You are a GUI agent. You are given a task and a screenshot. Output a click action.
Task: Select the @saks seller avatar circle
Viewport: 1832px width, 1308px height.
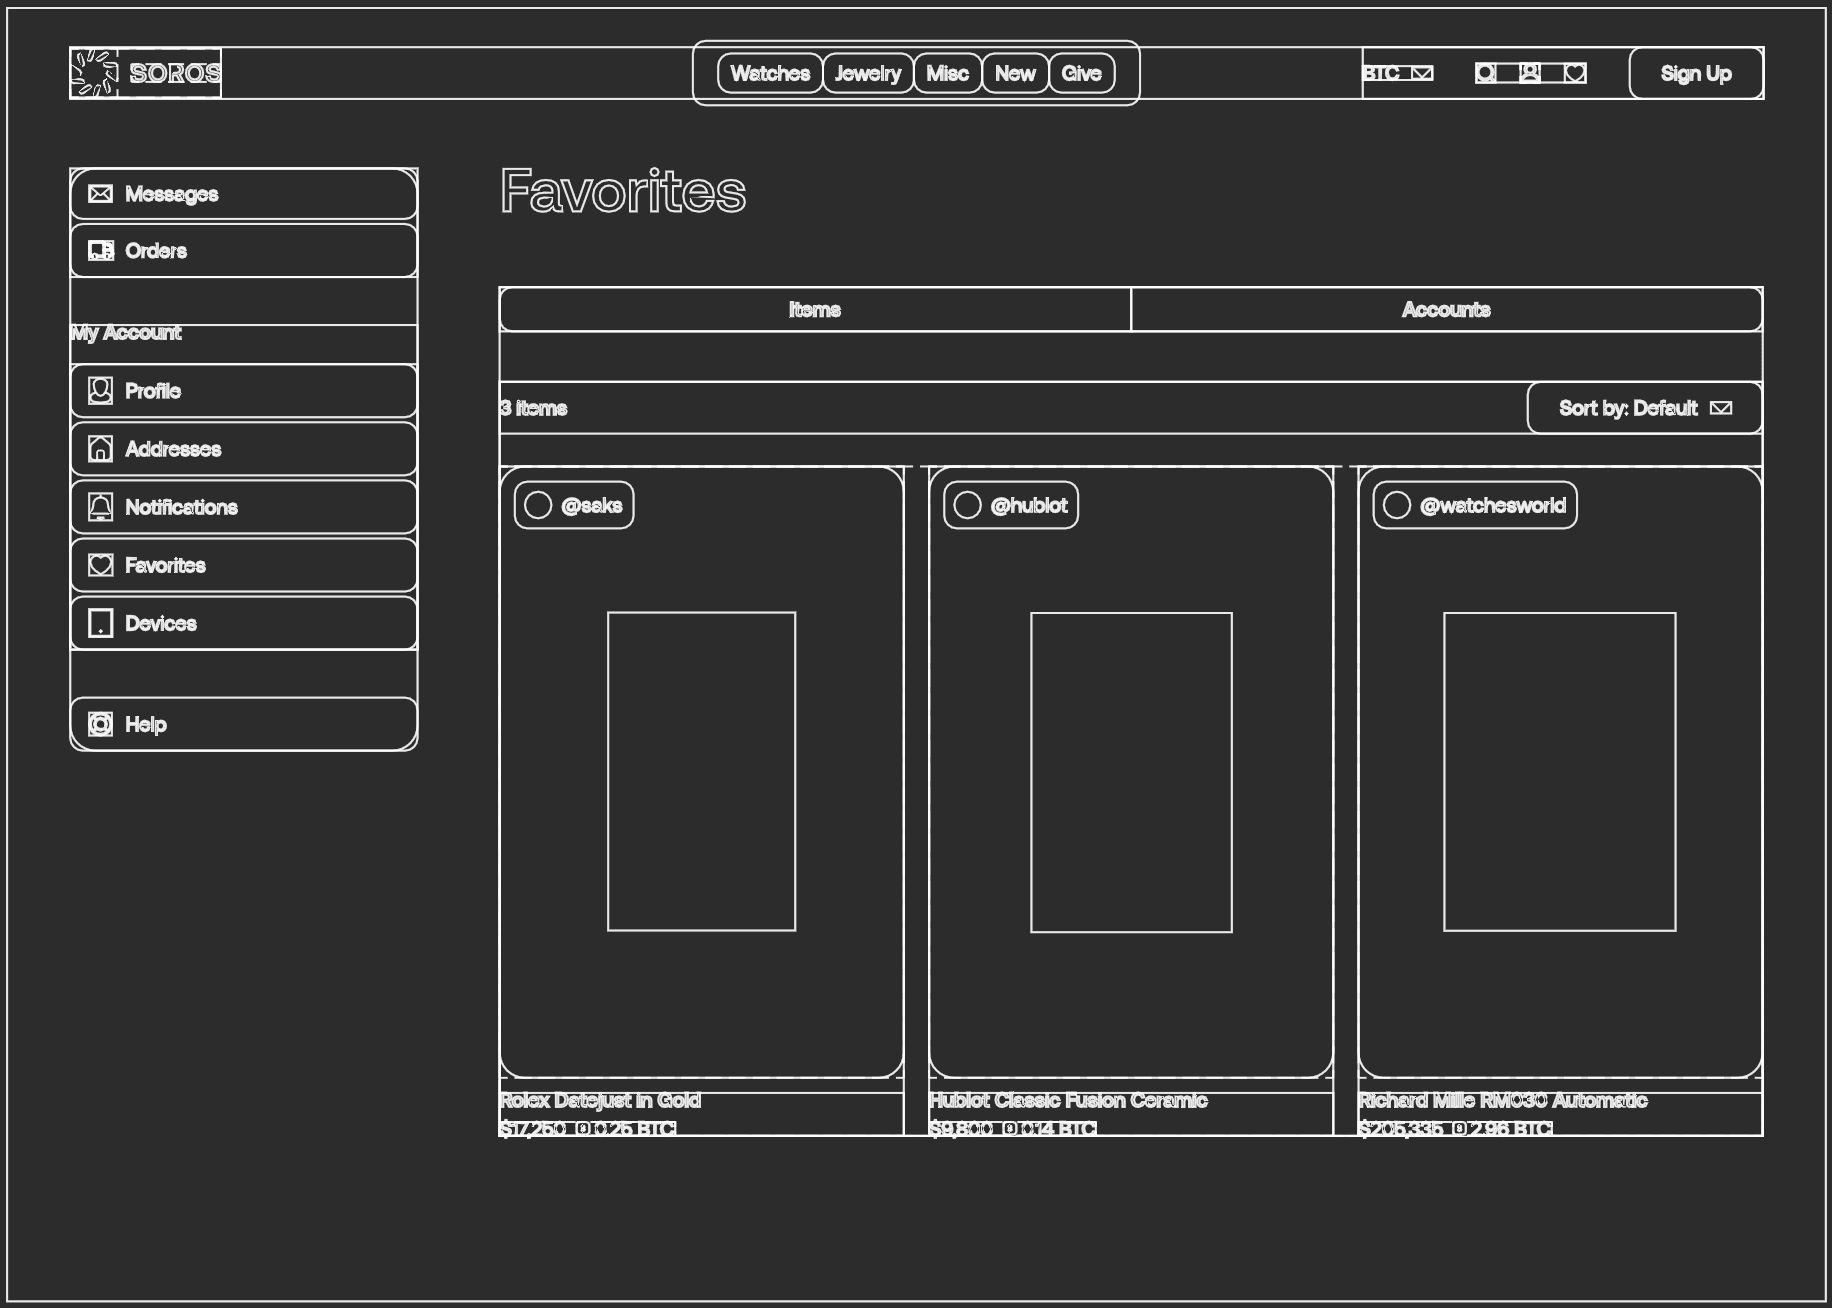point(538,505)
